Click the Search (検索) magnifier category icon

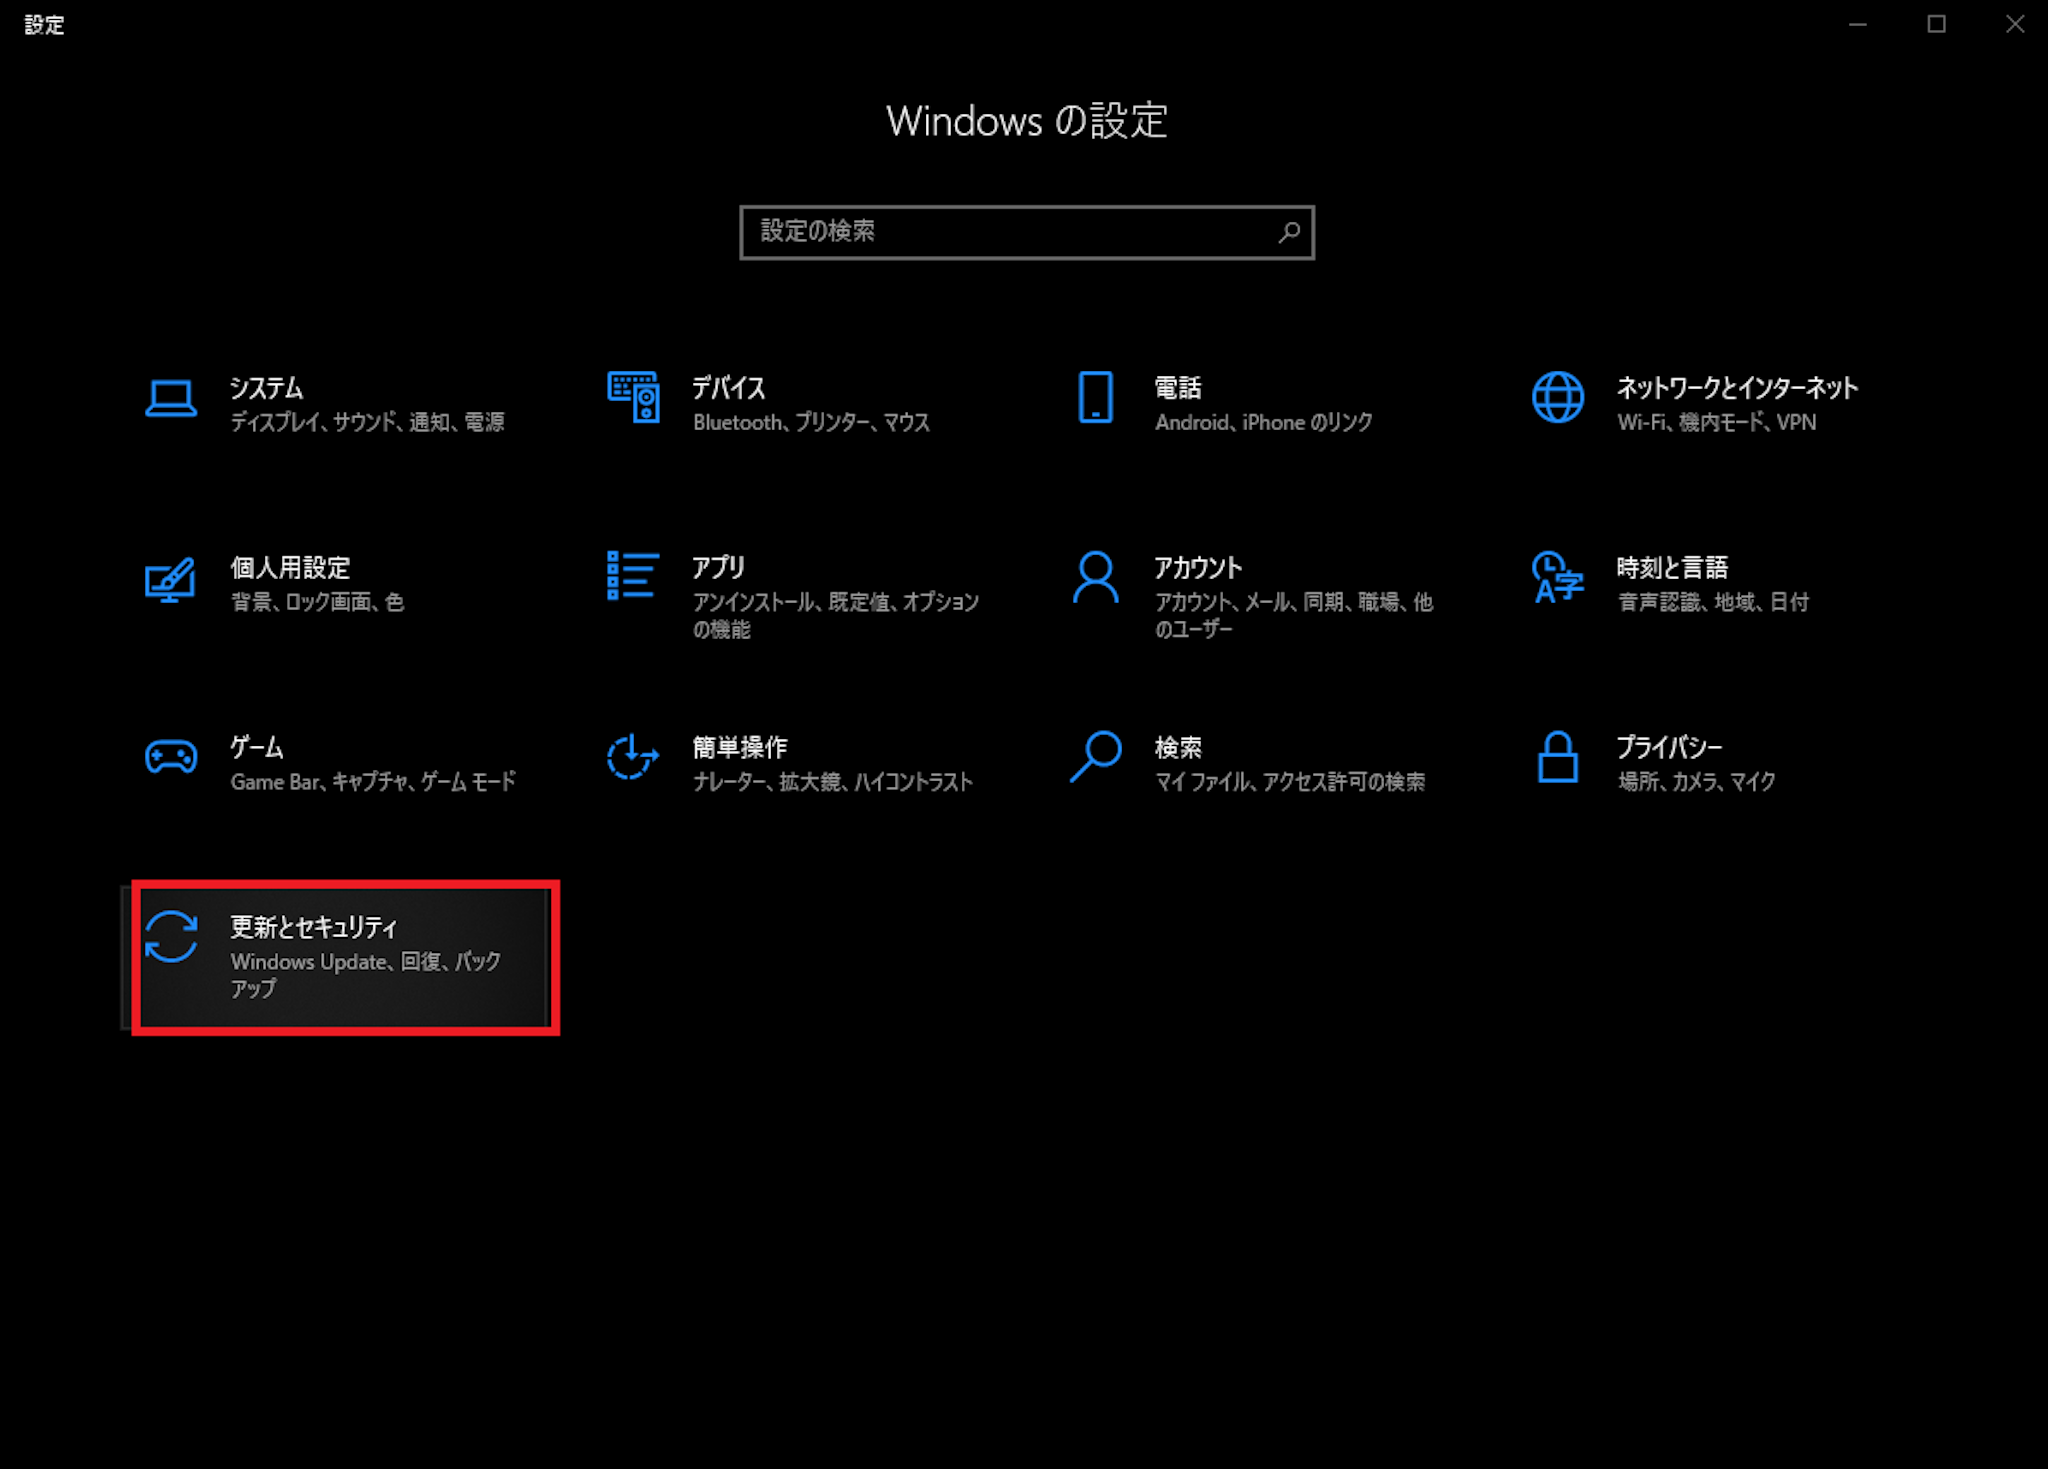click(x=1095, y=757)
